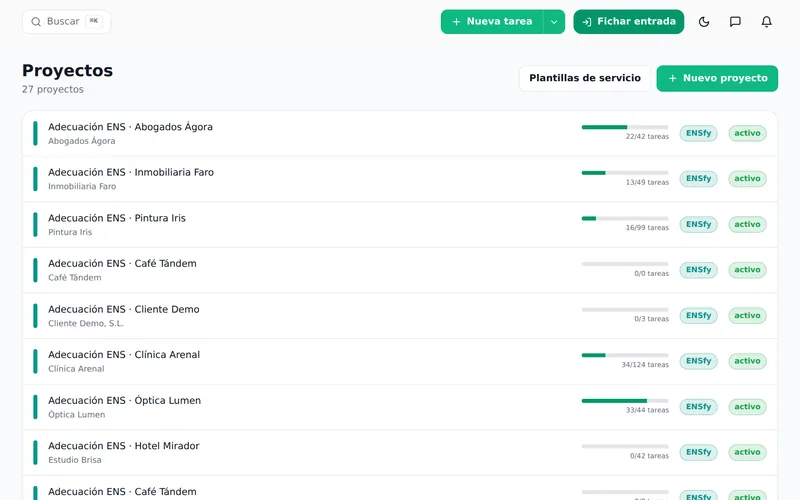Image resolution: width=800 pixels, height=500 pixels.
Task: Create a task with Nueva tarea
Action: (x=492, y=21)
